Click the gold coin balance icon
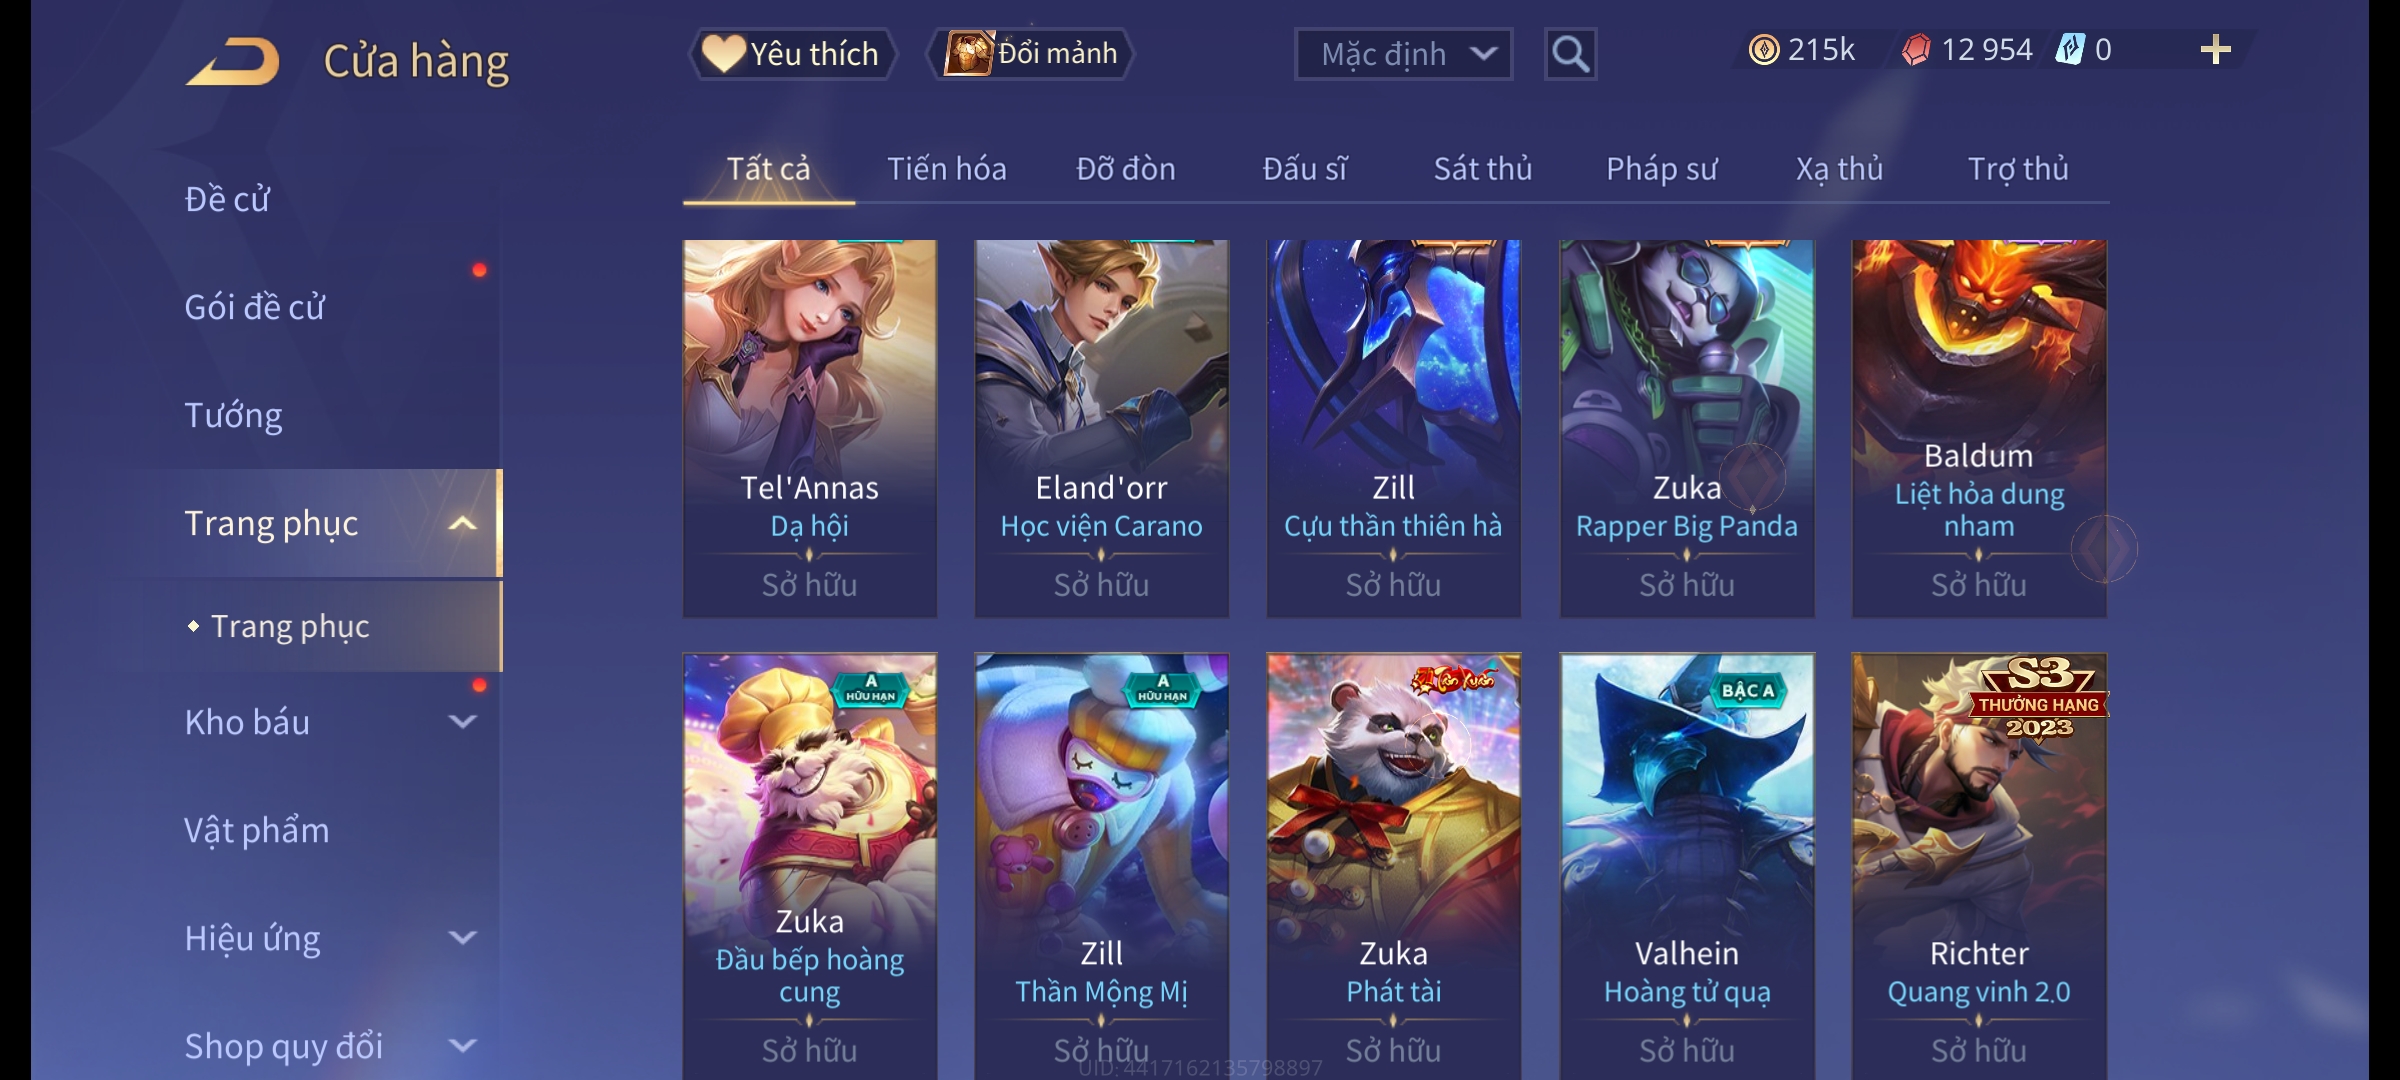This screenshot has width=2400, height=1080. [1764, 50]
